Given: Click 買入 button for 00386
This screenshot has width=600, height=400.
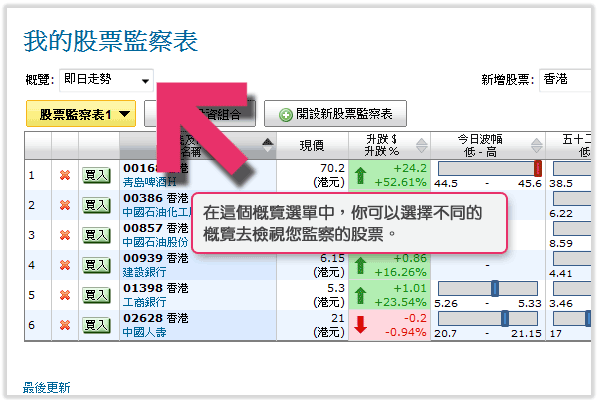Looking at the screenshot, I should (x=96, y=205).
